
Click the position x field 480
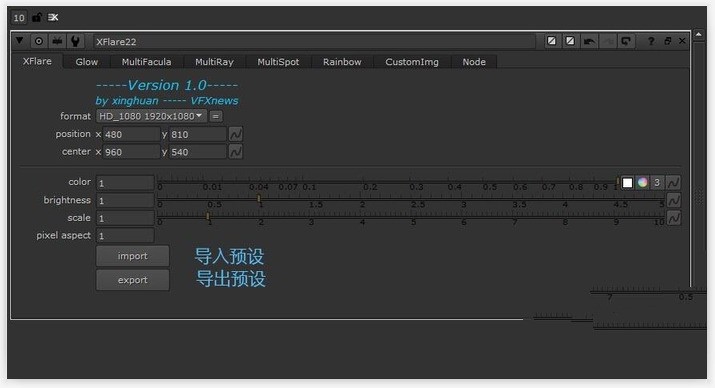pyautogui.click(x=131, y=135)
